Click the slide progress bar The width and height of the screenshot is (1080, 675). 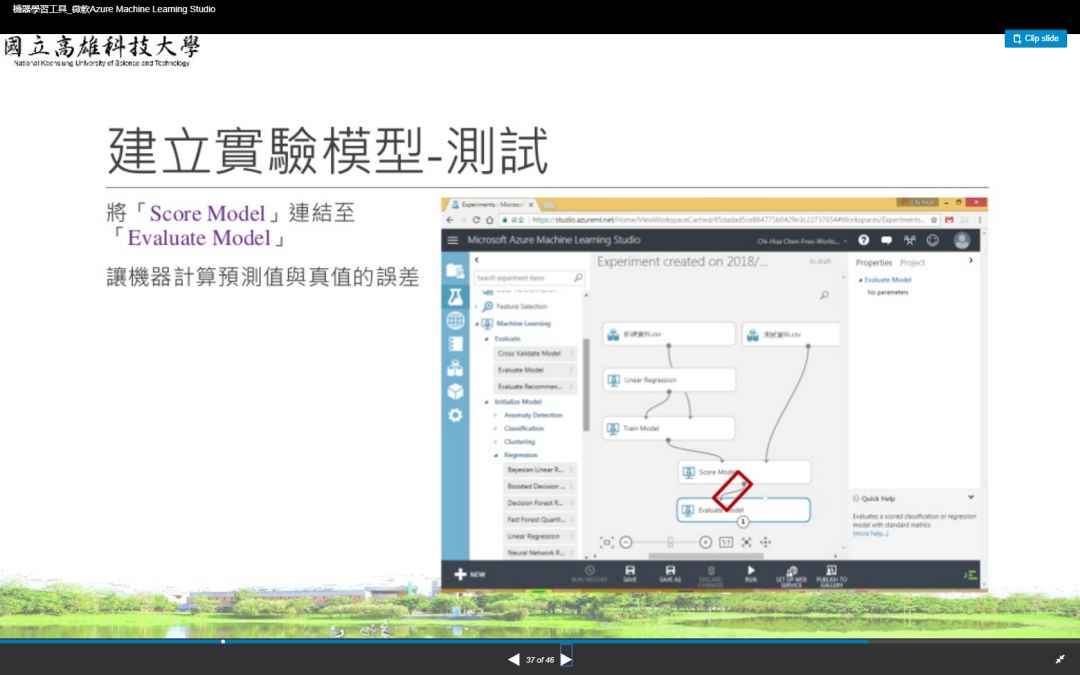540,641
